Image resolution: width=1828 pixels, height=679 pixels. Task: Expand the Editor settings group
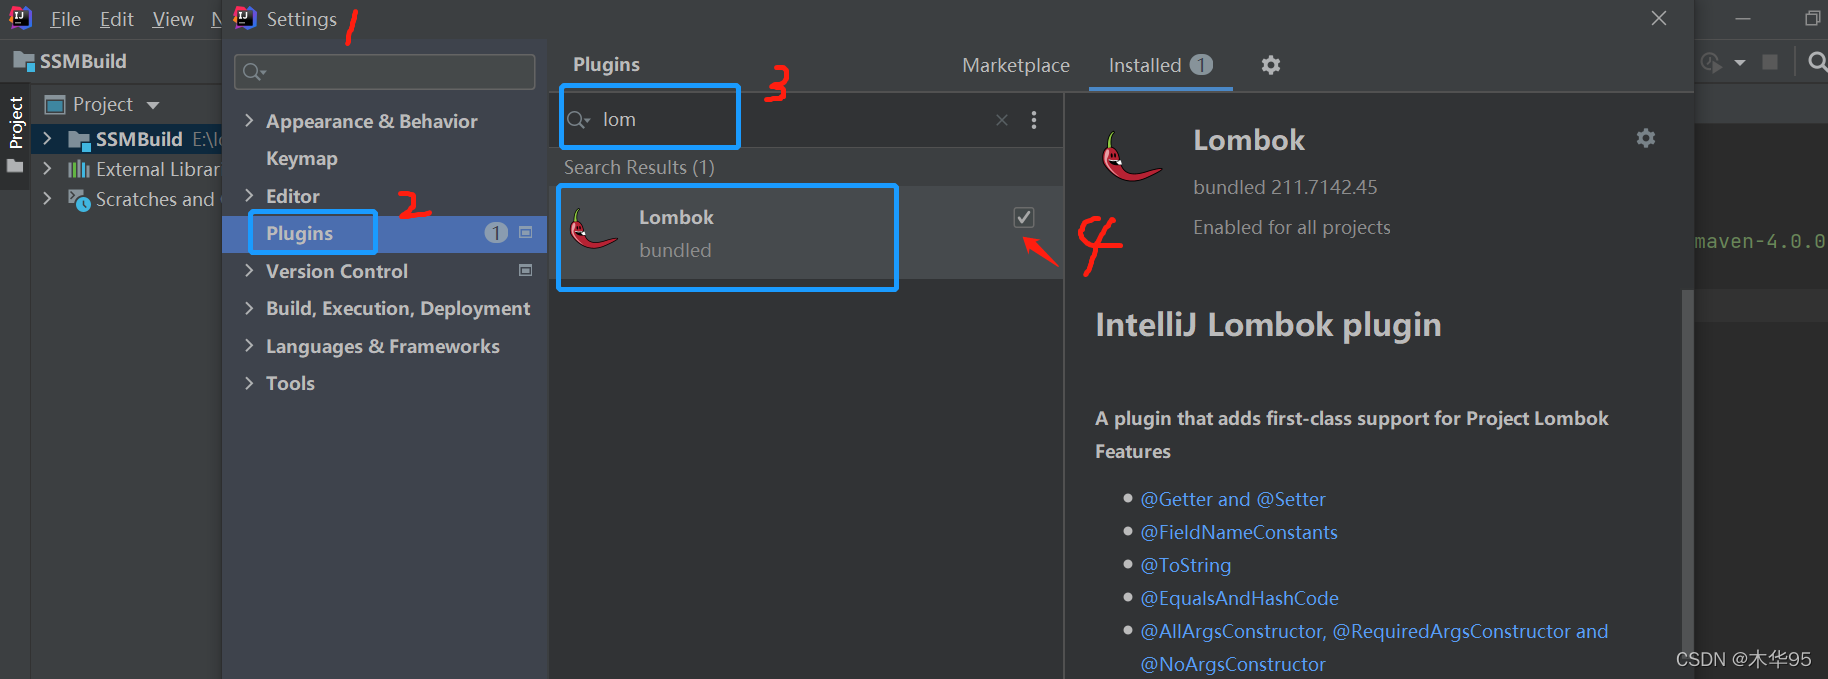pos(249,196)
